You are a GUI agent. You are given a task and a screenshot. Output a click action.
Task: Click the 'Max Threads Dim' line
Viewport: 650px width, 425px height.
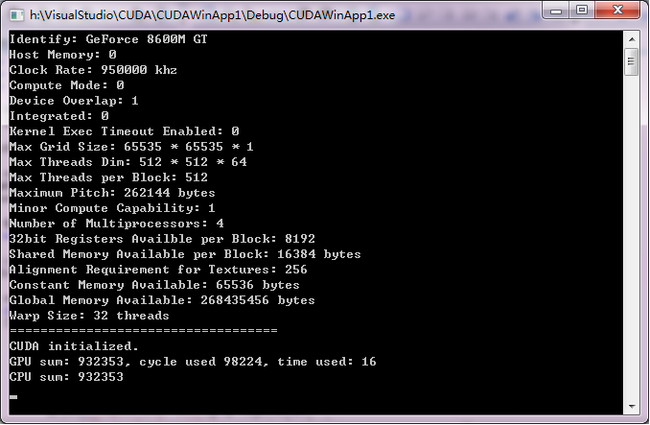click(x=128, y=162)
